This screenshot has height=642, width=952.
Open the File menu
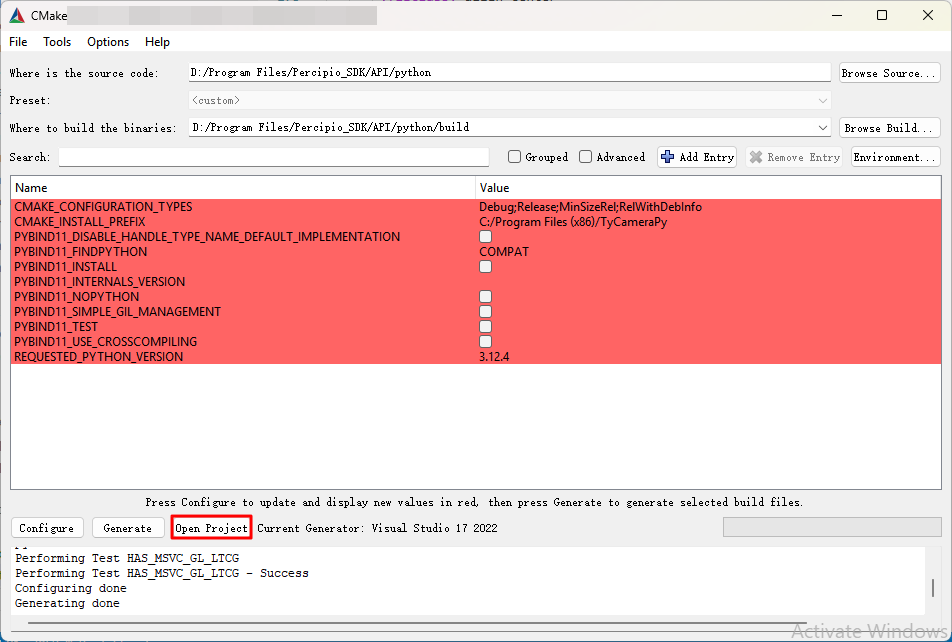[18, 42]
